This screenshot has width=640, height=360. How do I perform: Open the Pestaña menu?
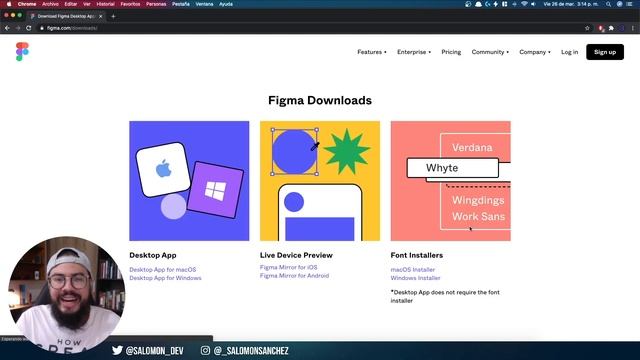(x=181, y=4)
